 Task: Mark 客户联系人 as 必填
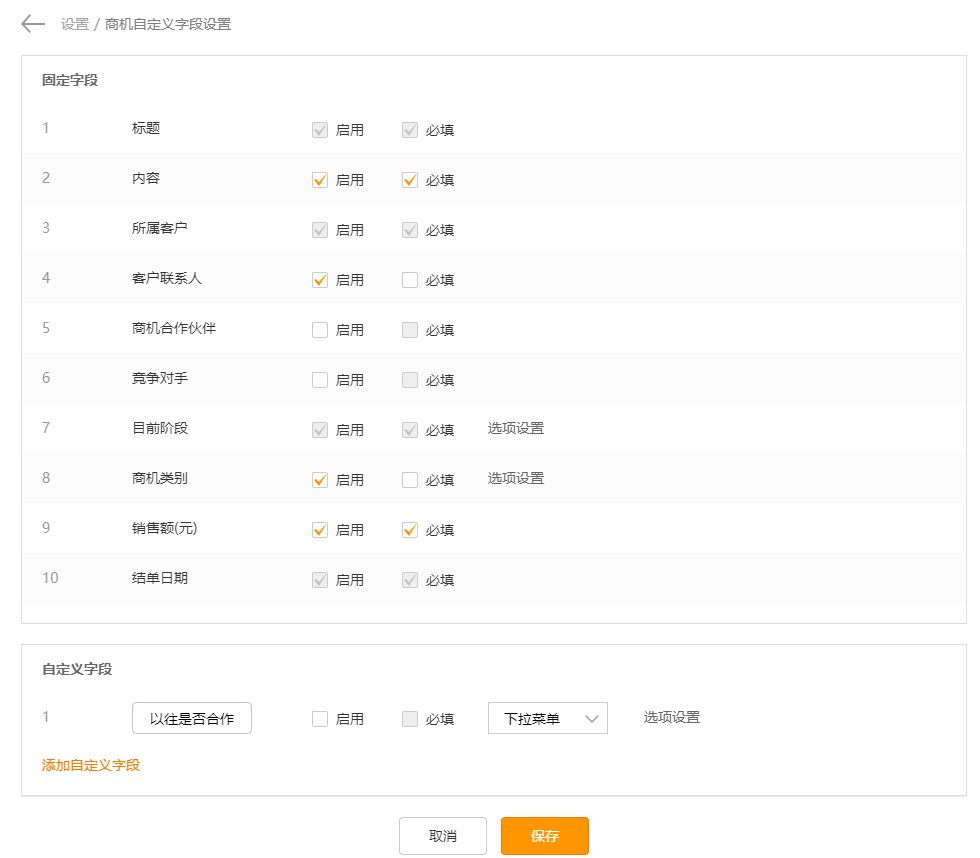click(410, 280)
